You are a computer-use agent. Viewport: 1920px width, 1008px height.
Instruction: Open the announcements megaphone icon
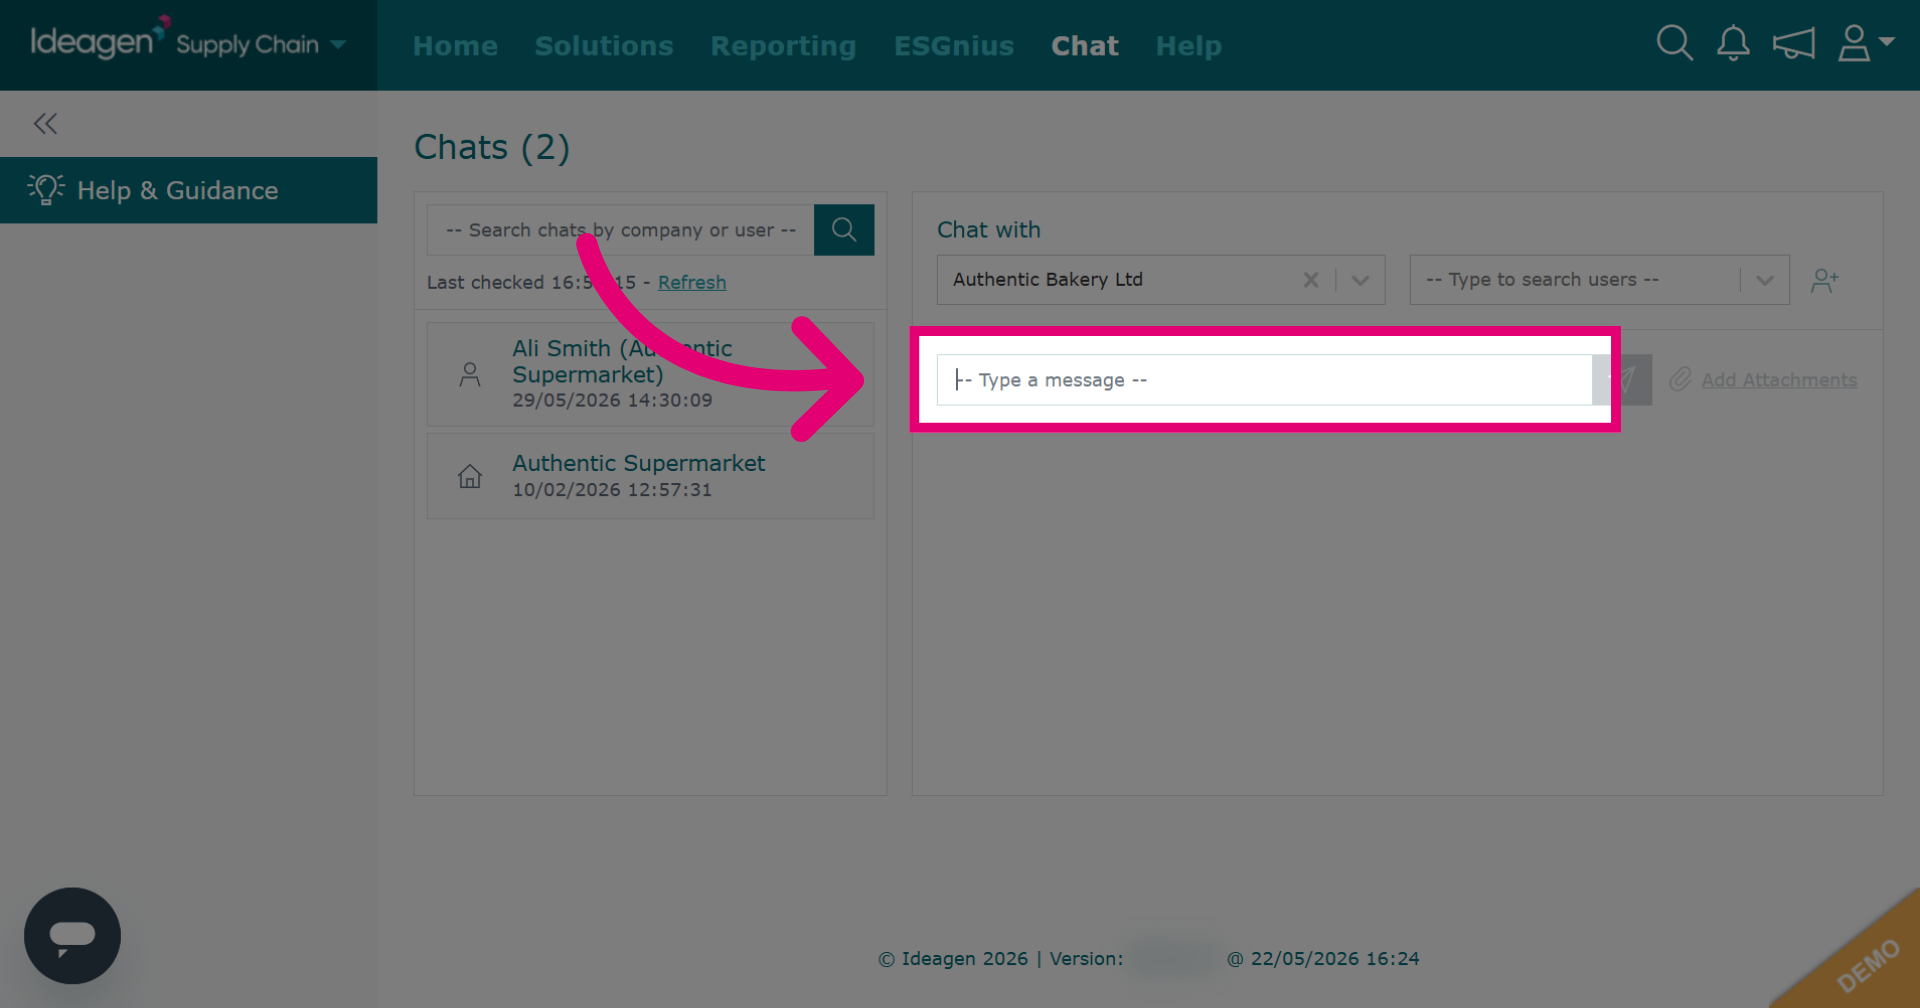[1793, 44]
